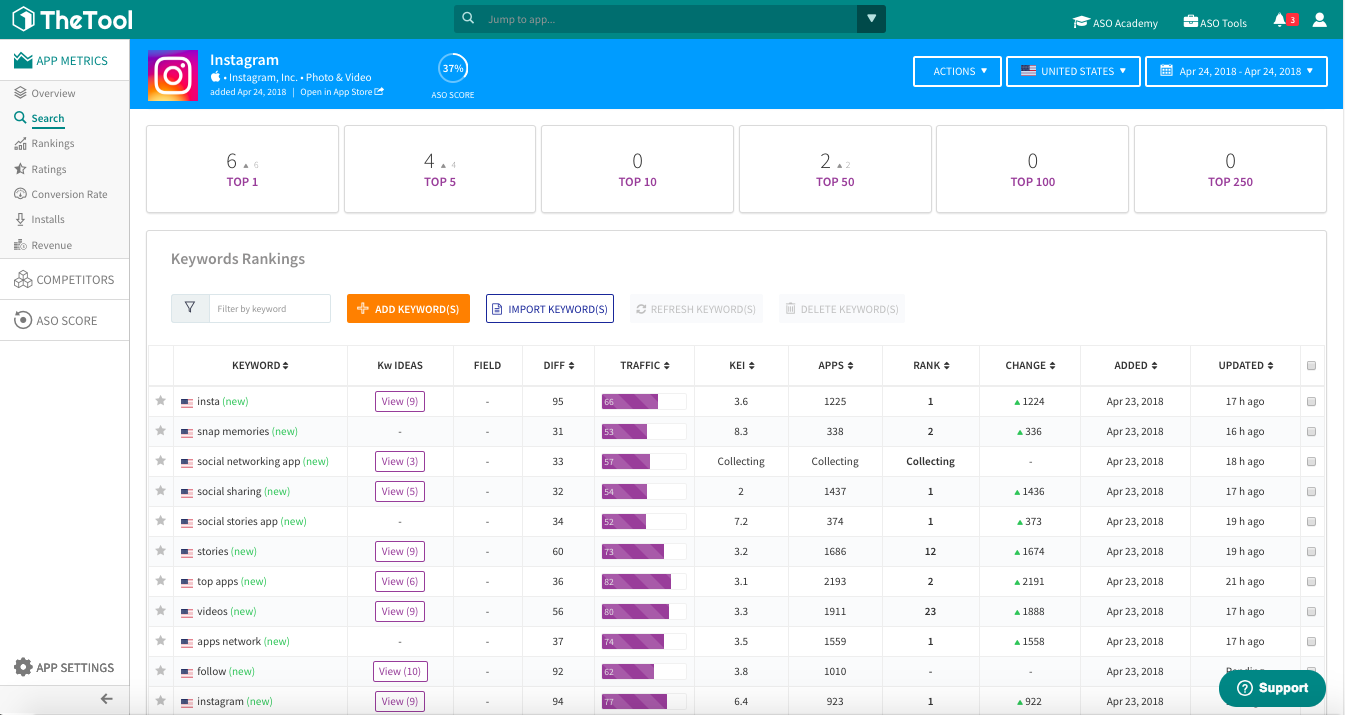This screenshot has width=1345, height=715.
Task: Check the 'snap memories' row checkbox
Action: [x=1311, y=432]
